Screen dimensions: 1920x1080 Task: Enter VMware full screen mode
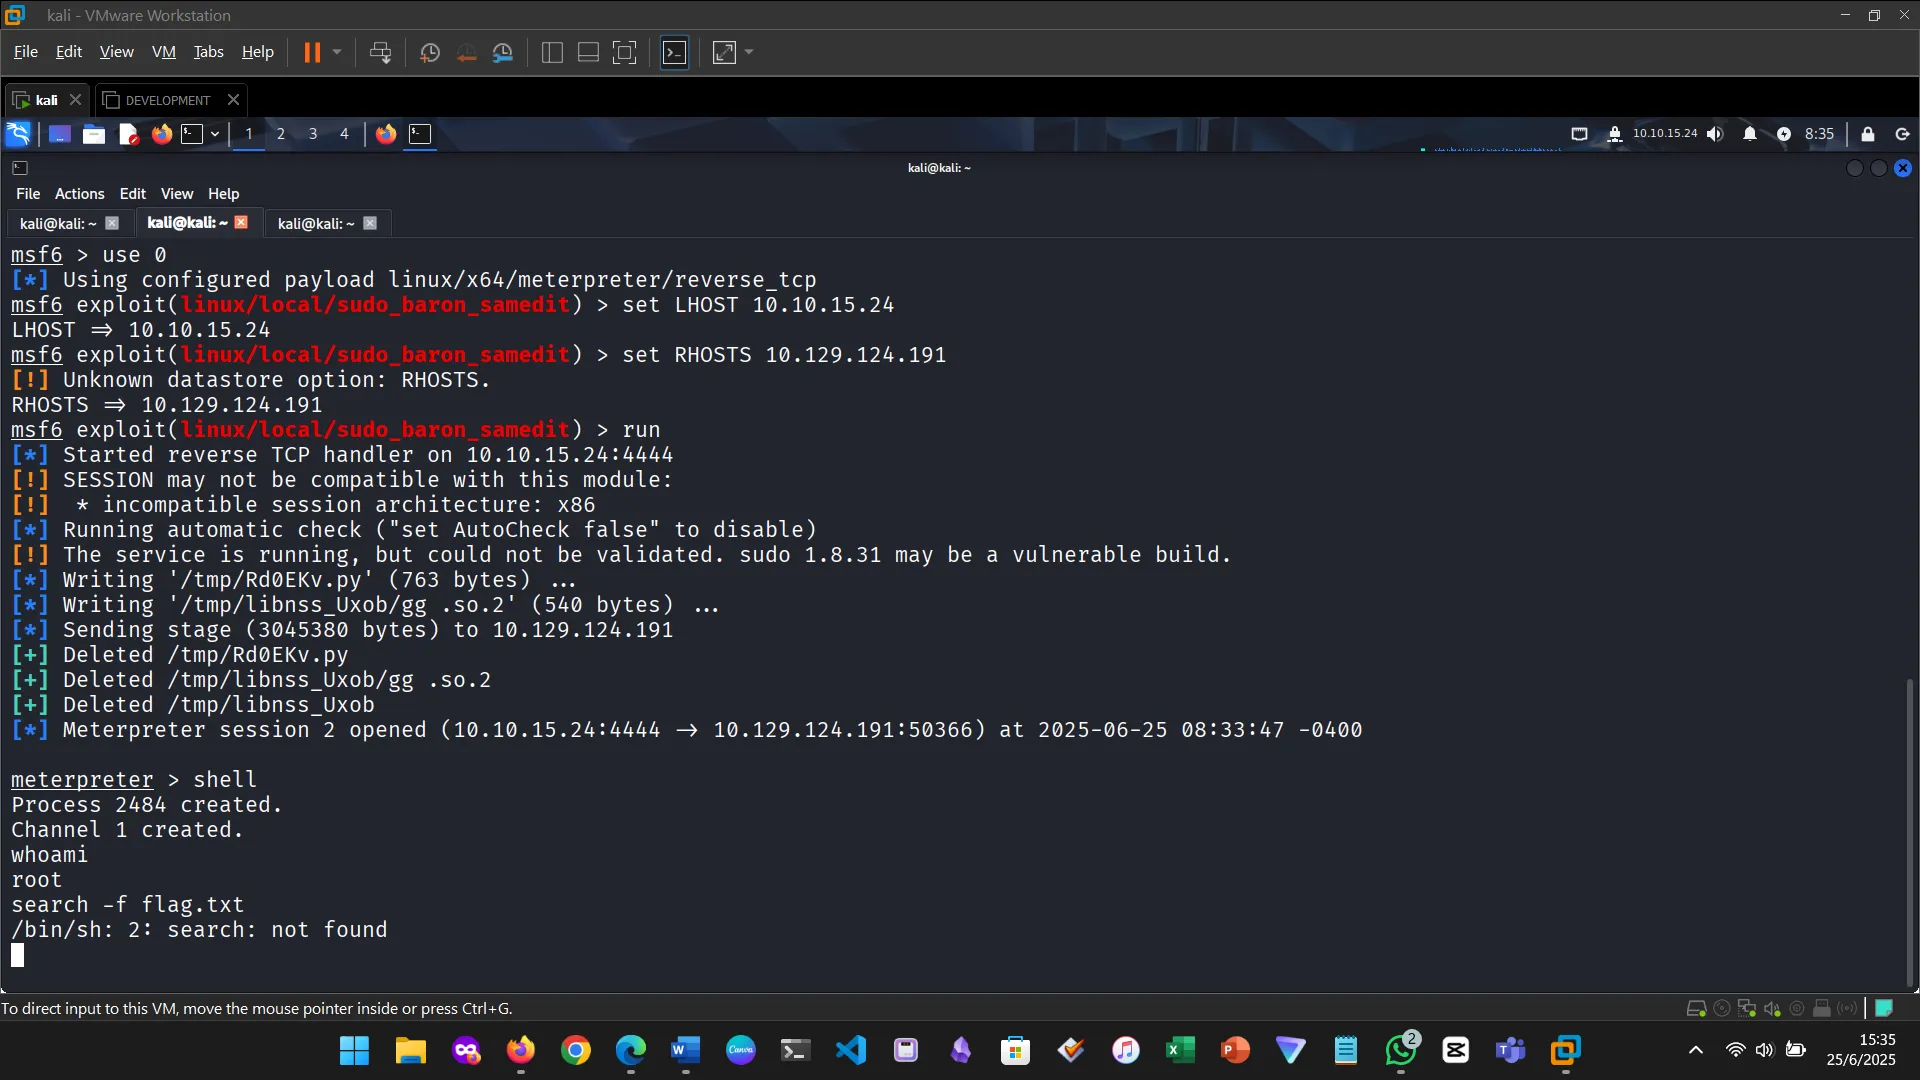[624, 52]
